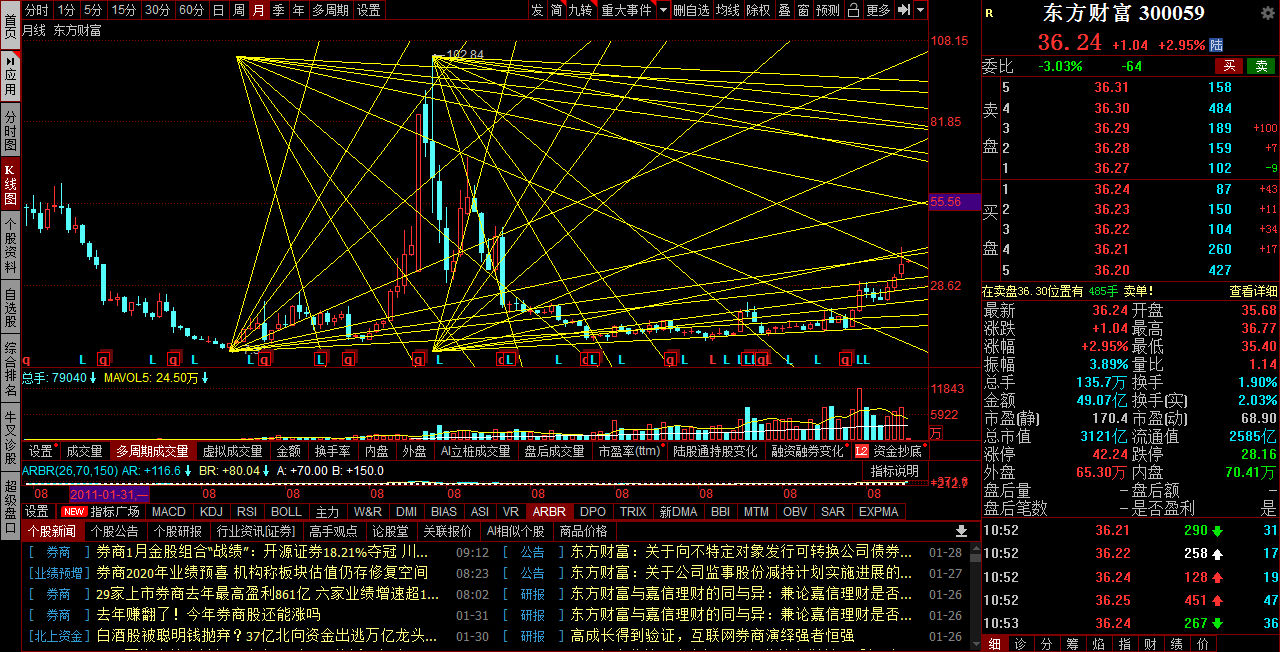Click 查看详细 link
The image size is (1280, 652).
pyautogui.click(x=1253, y=291)
